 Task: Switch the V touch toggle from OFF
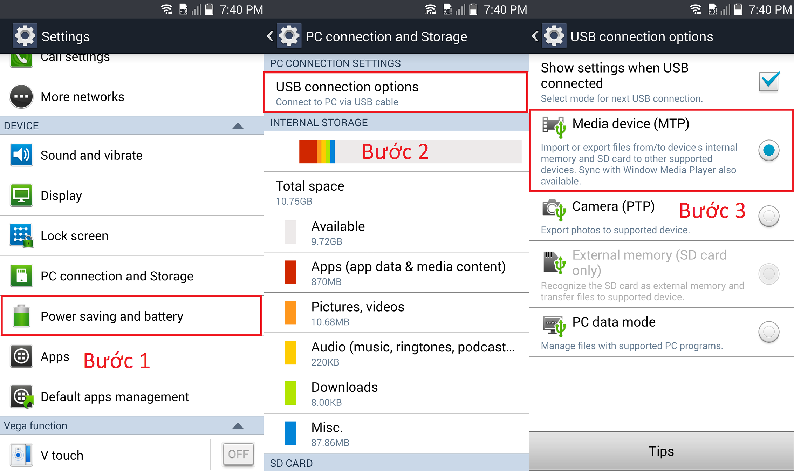click(x=238, y=455)
